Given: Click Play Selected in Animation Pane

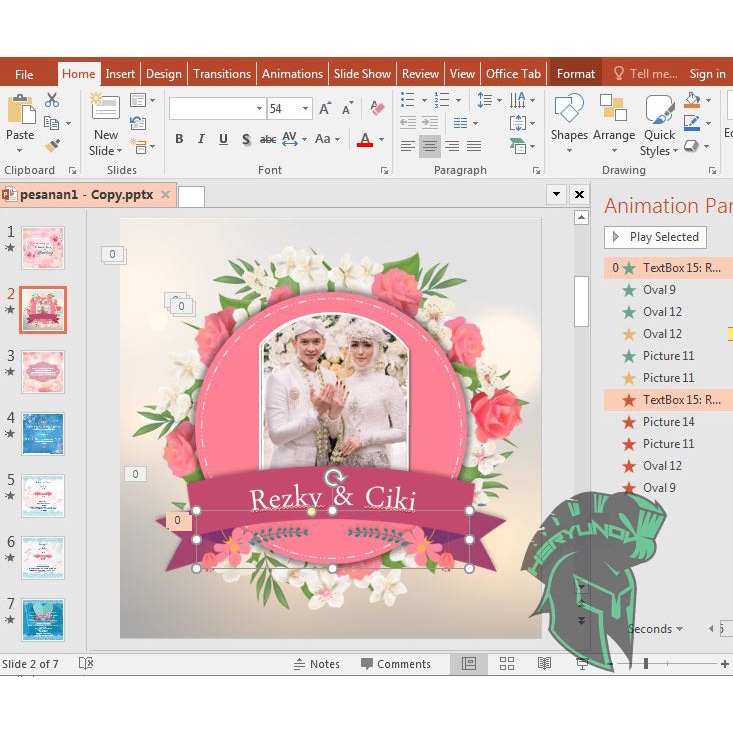Looking at the screenshot, I should click(655, 237).
